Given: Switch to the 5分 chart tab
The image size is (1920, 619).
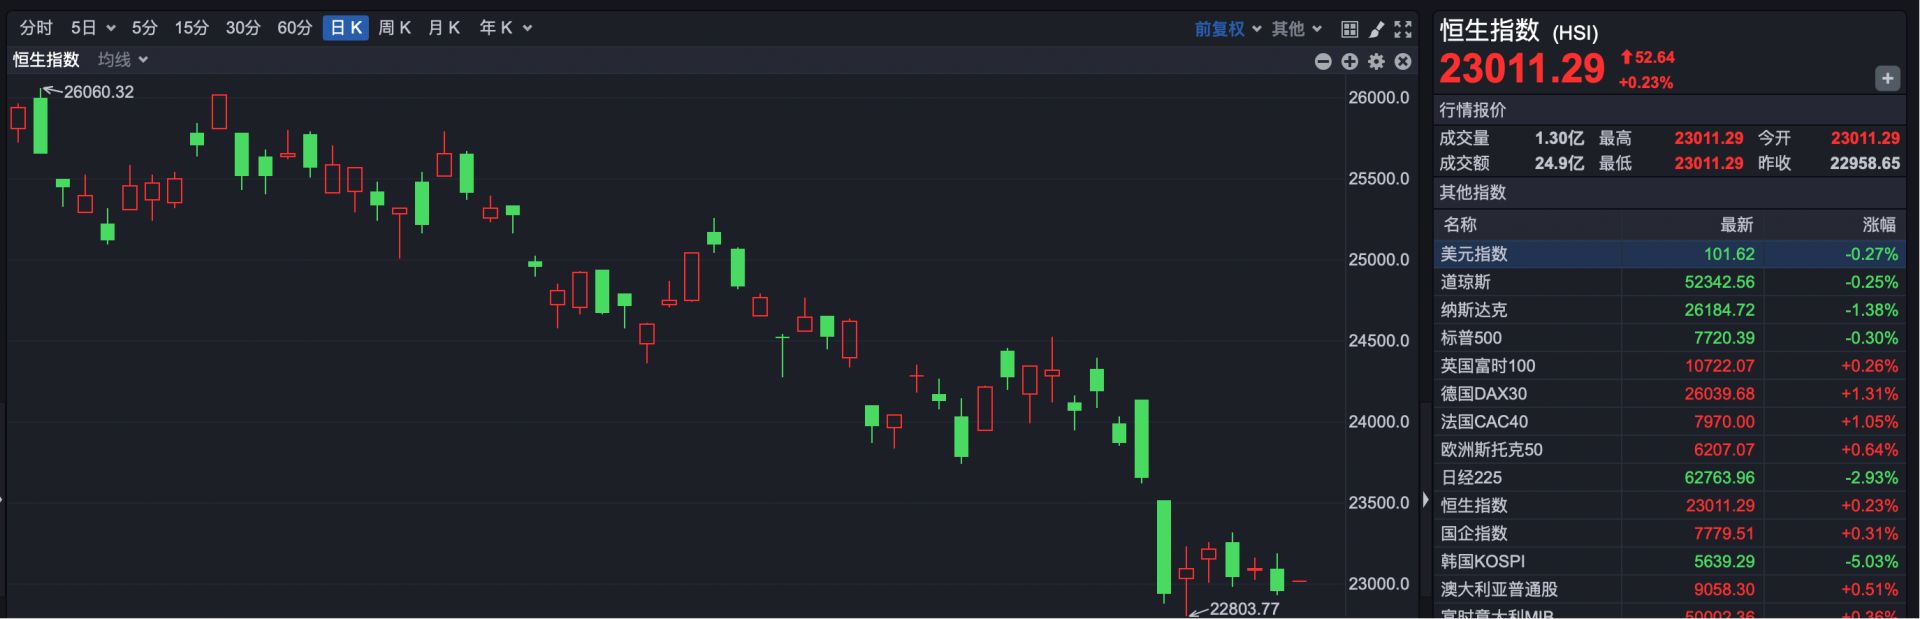Looking at the screenshot, I should click(145, 28).
